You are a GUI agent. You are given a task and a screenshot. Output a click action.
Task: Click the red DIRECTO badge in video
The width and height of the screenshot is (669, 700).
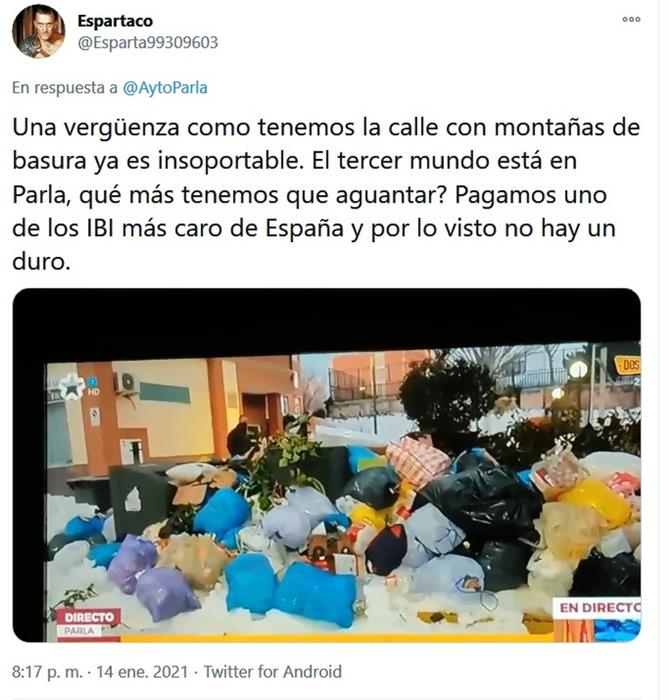(88, 617)
